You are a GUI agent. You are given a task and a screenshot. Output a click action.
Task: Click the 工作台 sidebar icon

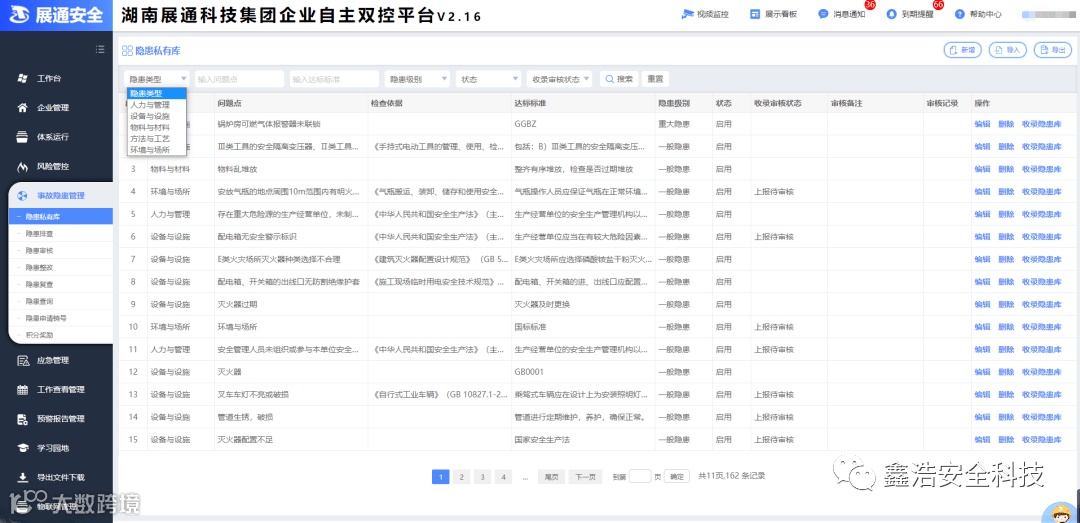point(22,79)
